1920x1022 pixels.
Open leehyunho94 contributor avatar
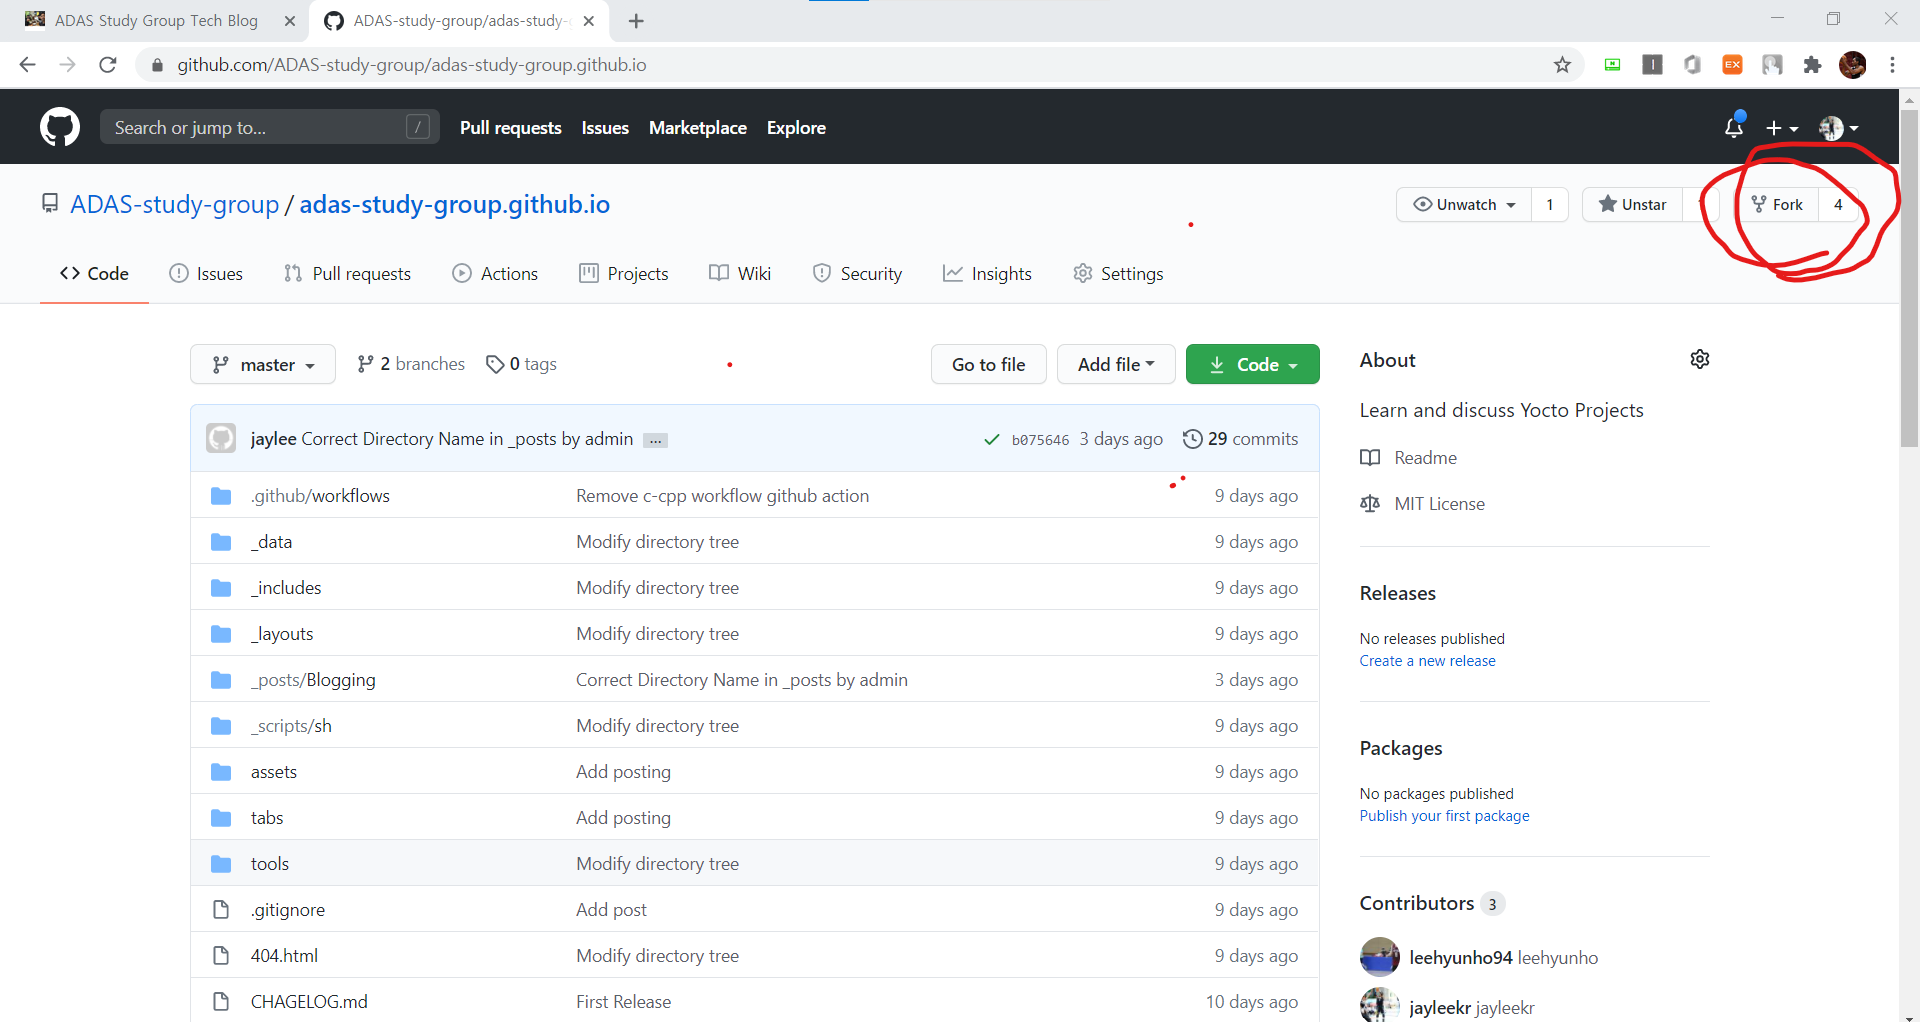(x=1379, y=957)
